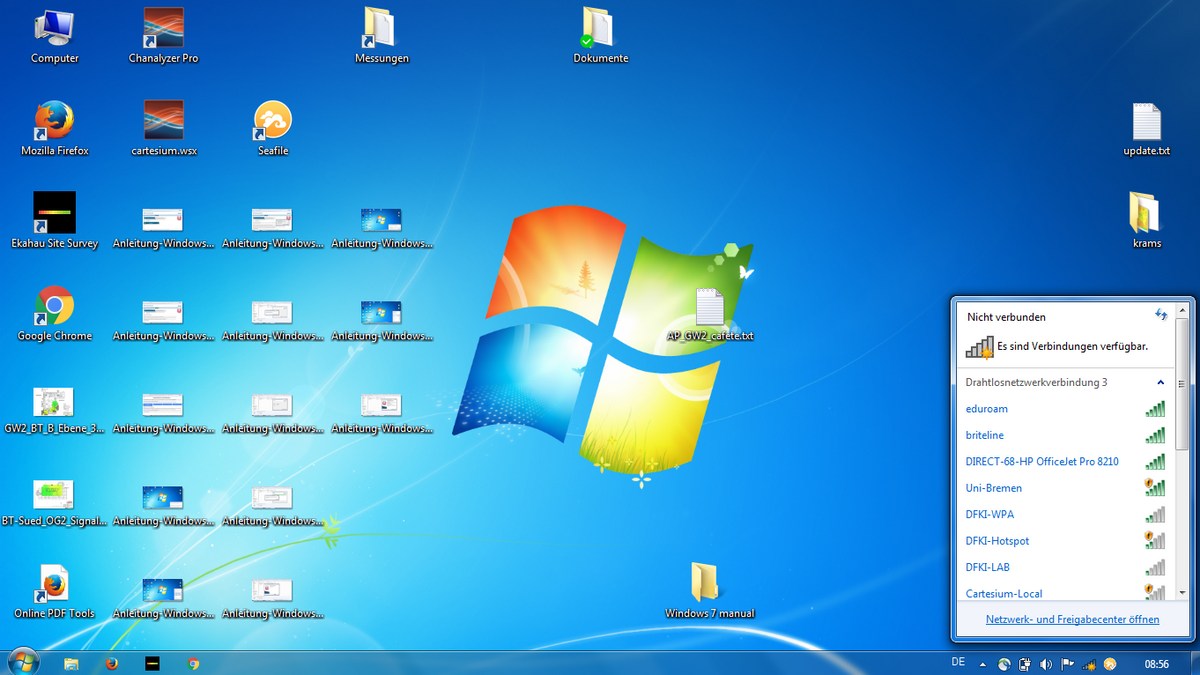The image size is (1200, 675).
Task: Click the Windows Start button
Action: click(x=22, y=661)
